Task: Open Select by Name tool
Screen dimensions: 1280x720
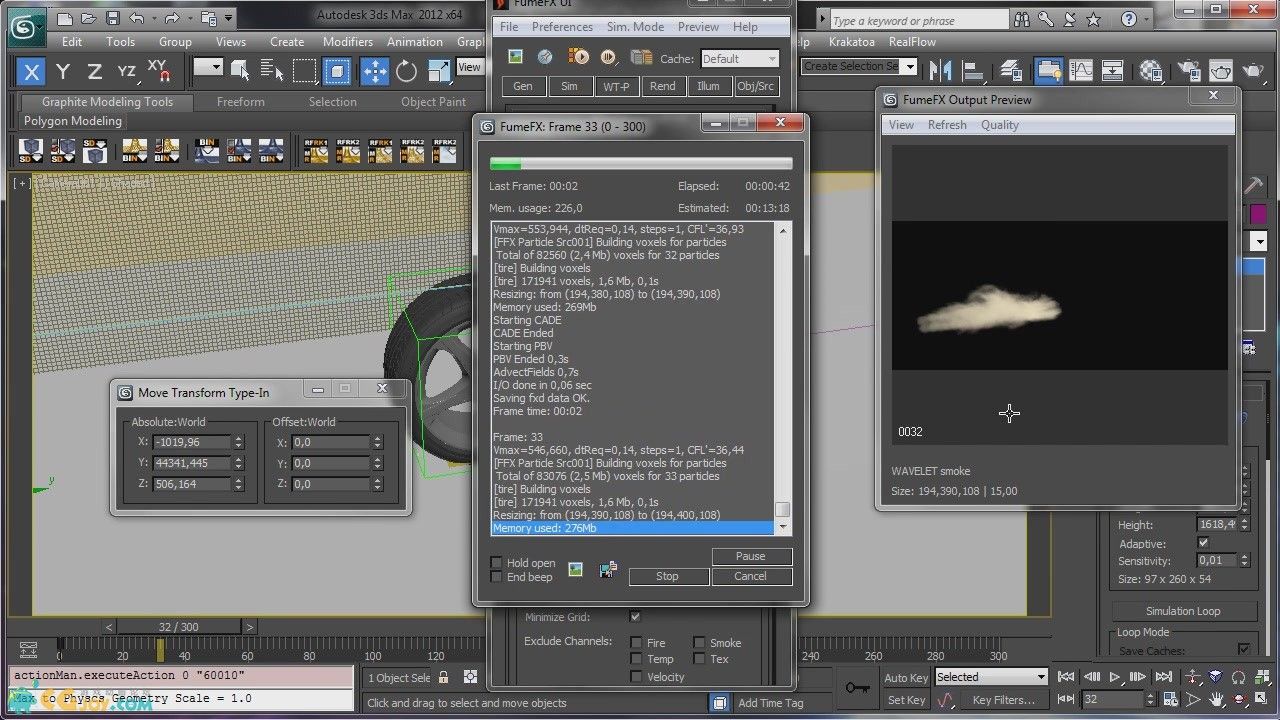Action: (271, 70)
